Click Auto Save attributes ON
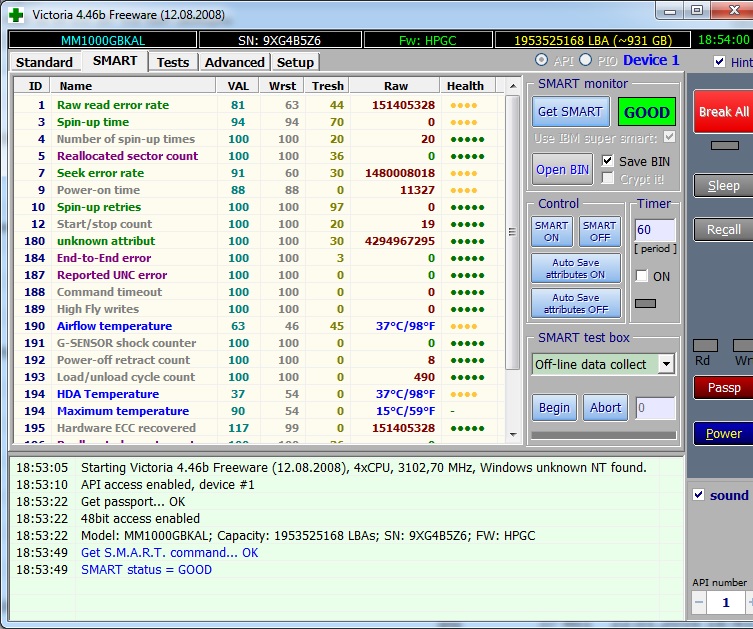The width and height of the screenshot is (753, 629). pos(575,268)
